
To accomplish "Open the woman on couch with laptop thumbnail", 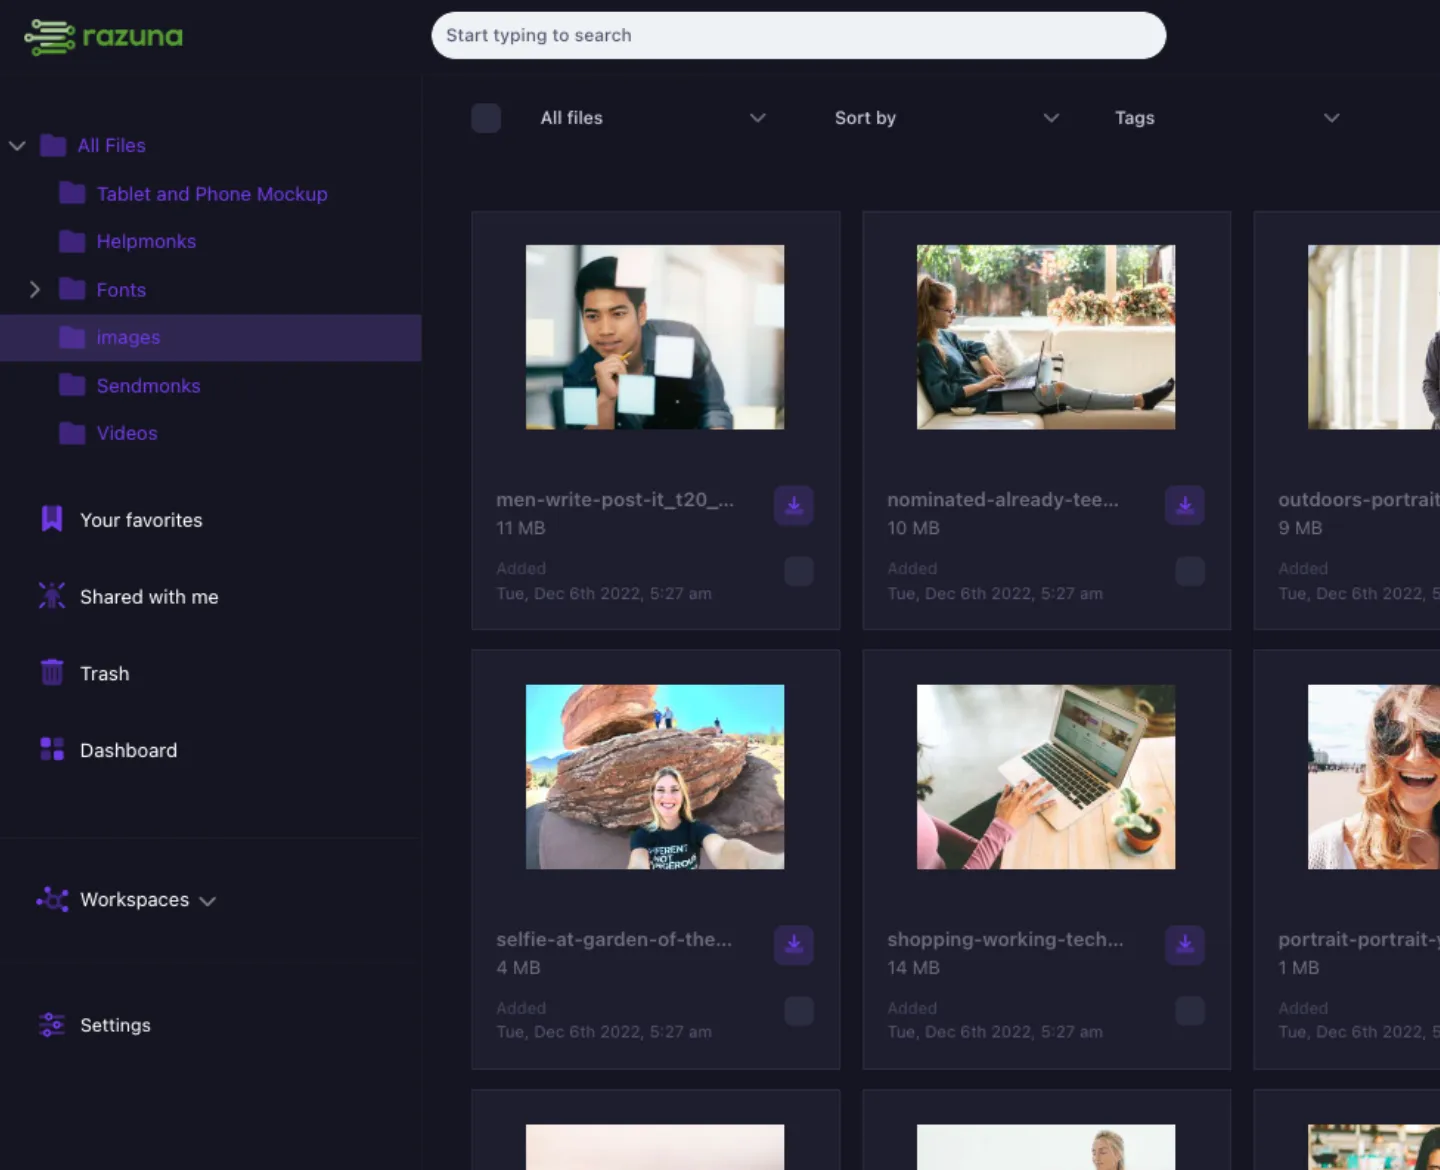I will point(1046,337).
